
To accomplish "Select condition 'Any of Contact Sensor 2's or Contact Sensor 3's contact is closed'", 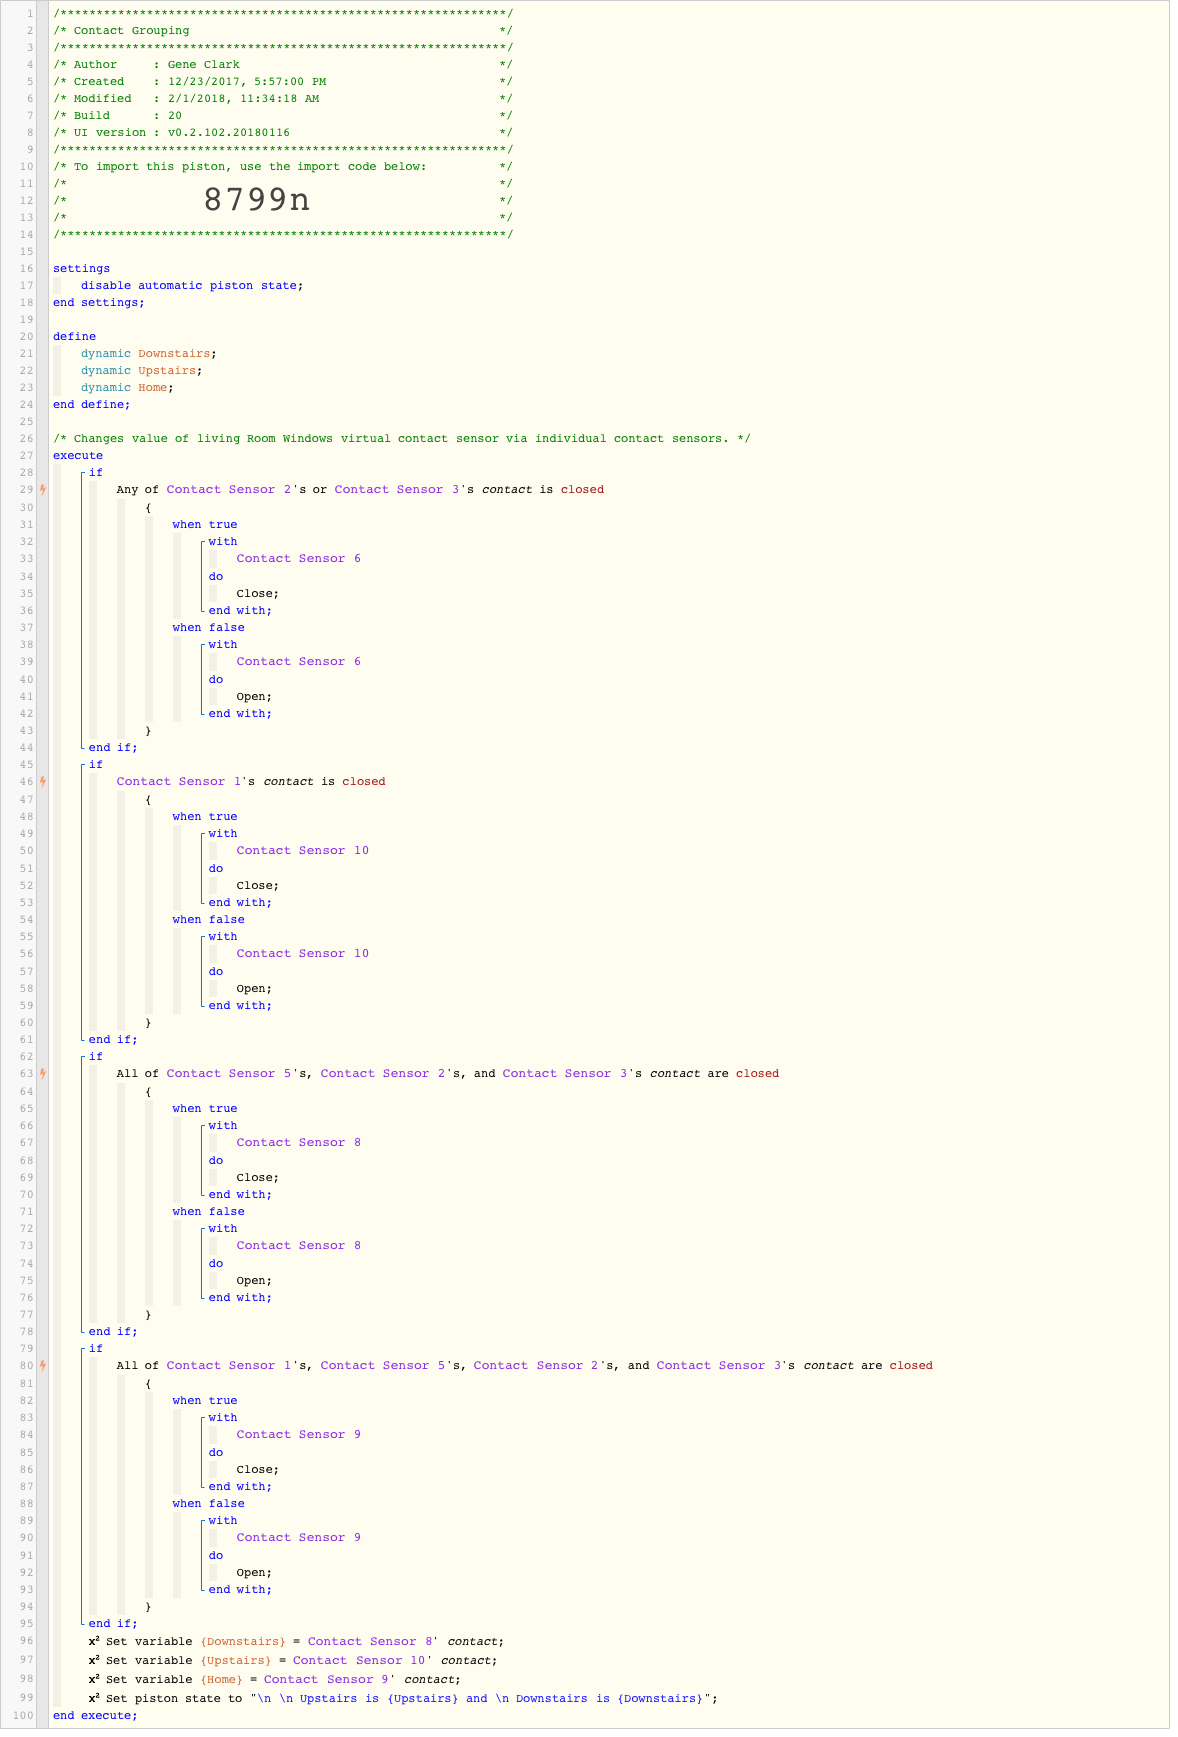I will [360, 490].
